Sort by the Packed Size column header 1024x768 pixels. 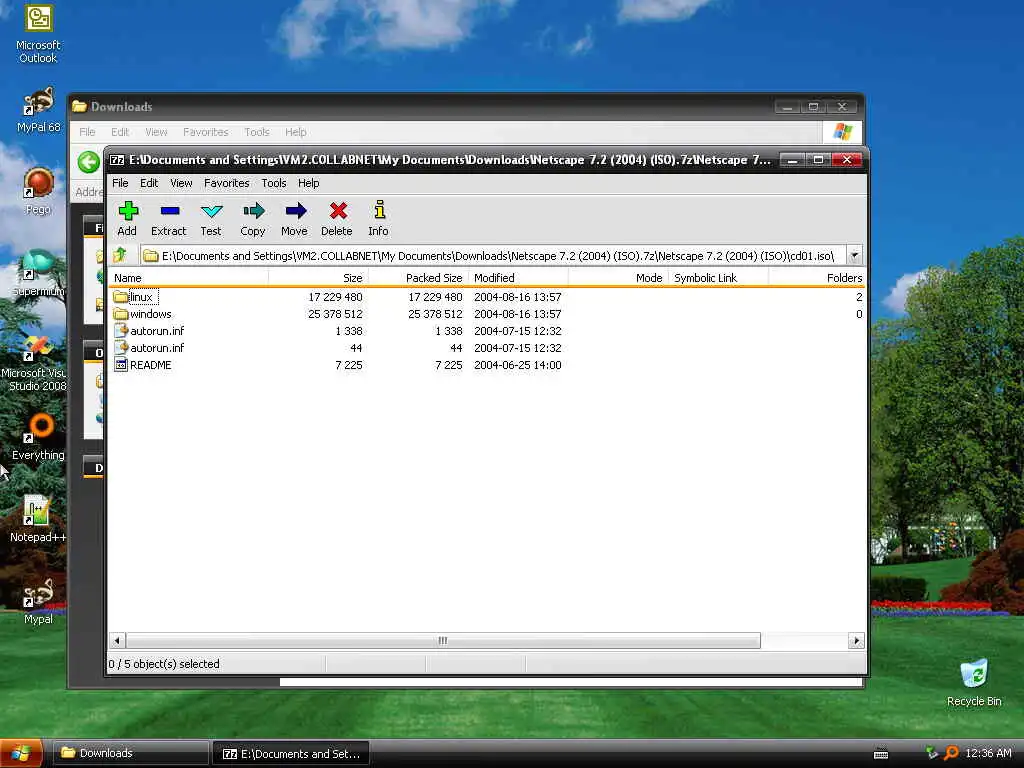click(418, 278)
